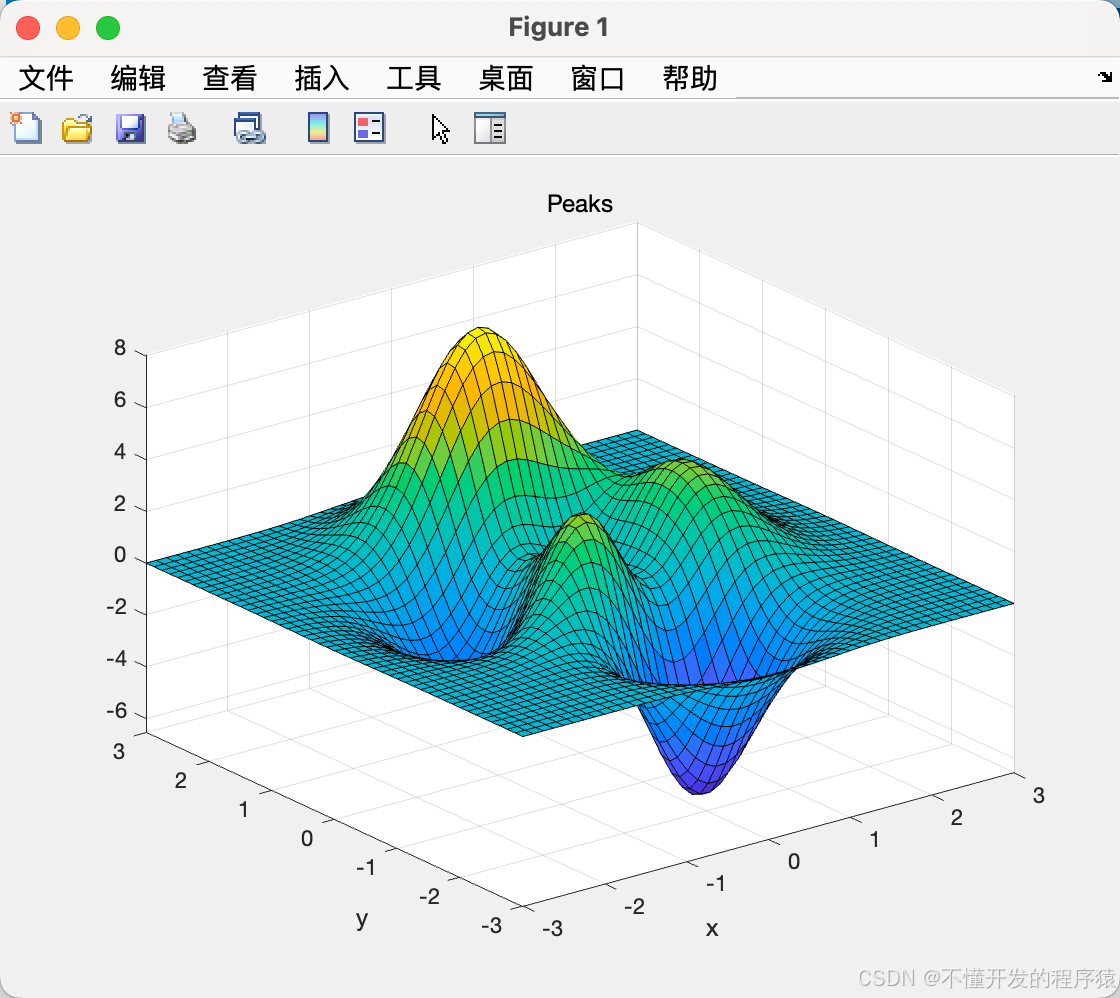Screen dimensions: 1120x998
Task: Open the 工具 menu
Action: point(413,79)
